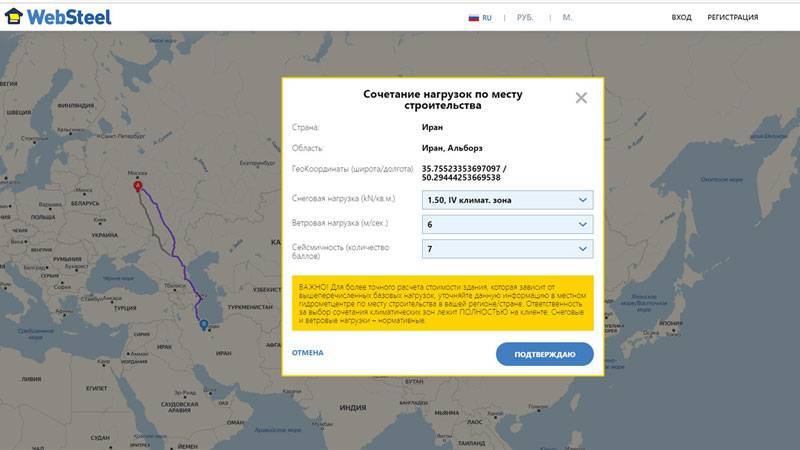Viewport: 800px width, 450px height.
Task: Click the red origin map marker
Action: coord(138,186)
